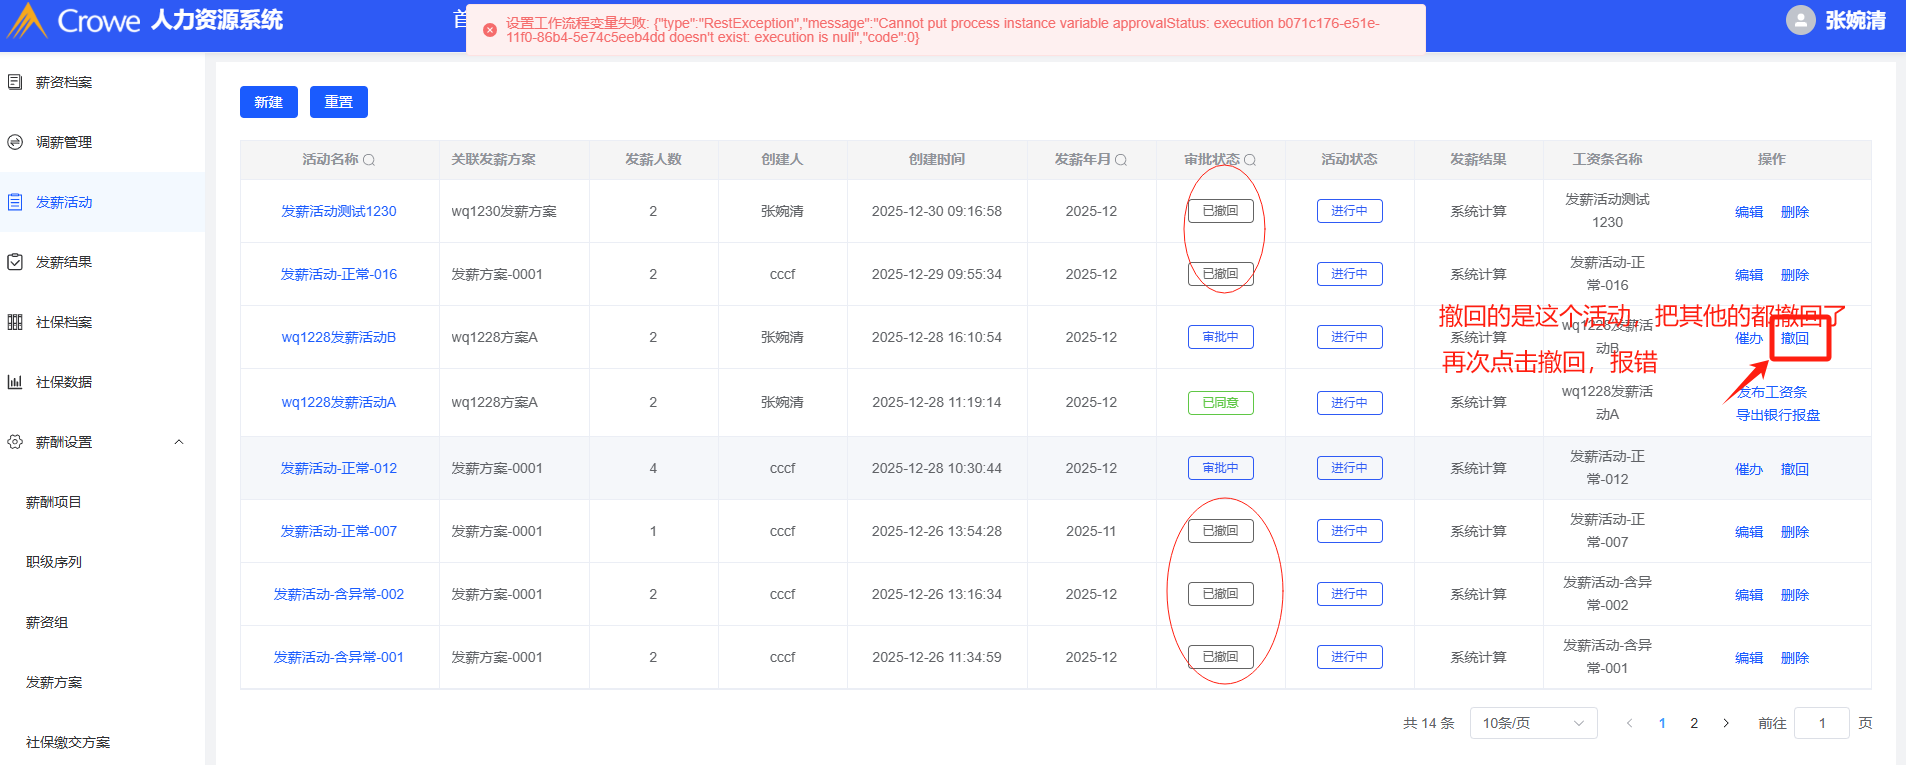Click the Crowe logo in the header
The width and height of the screenshot is (1906, 765).
(x=73, y=21)
